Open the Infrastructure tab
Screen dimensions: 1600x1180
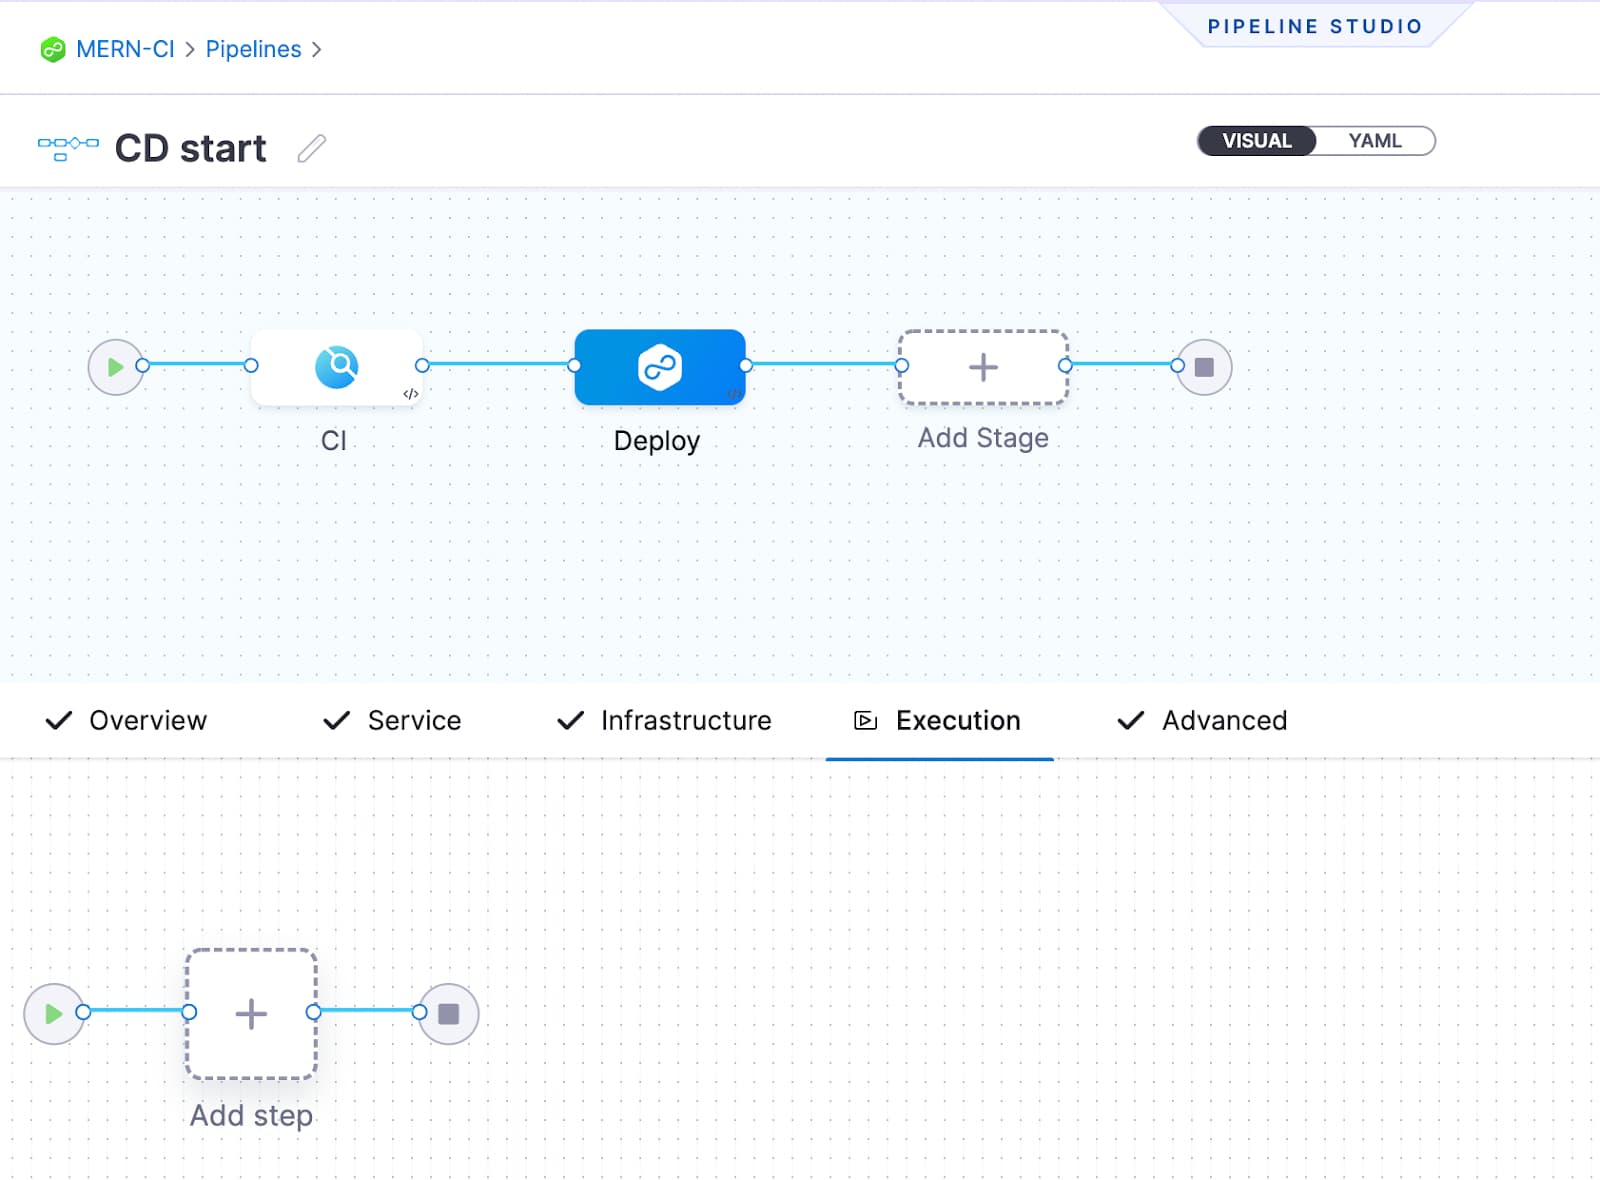click(685, 720)
